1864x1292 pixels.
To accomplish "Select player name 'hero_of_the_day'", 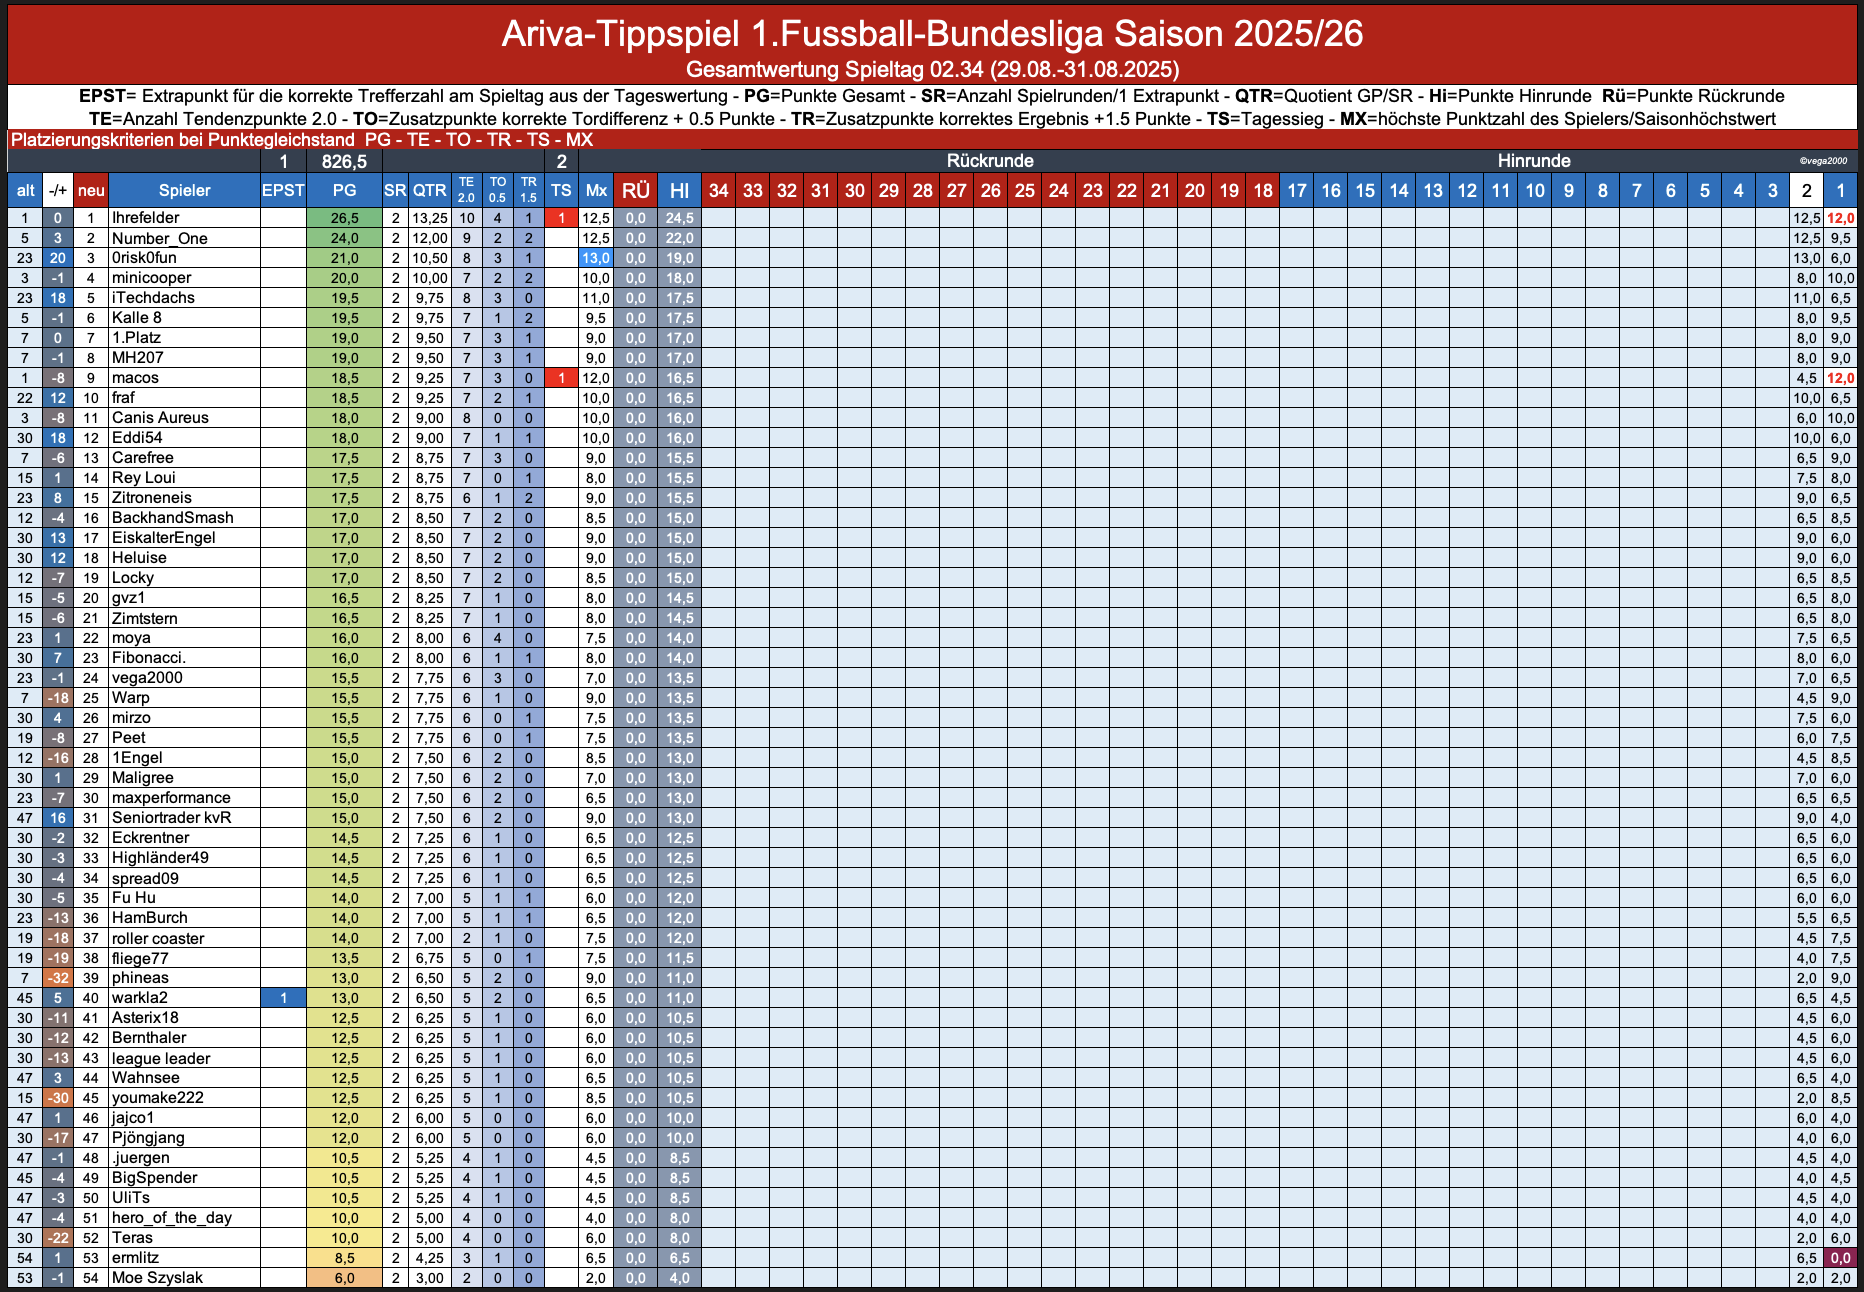I will (172, 1218).
